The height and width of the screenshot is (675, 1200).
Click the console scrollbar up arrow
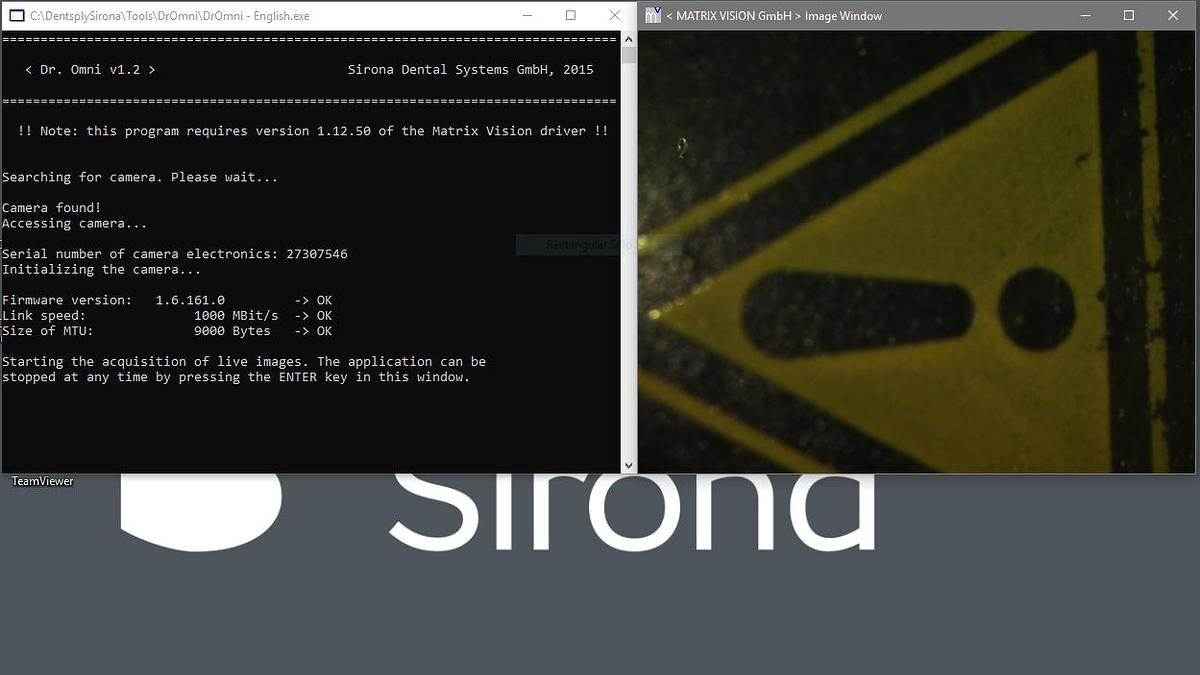628,39
